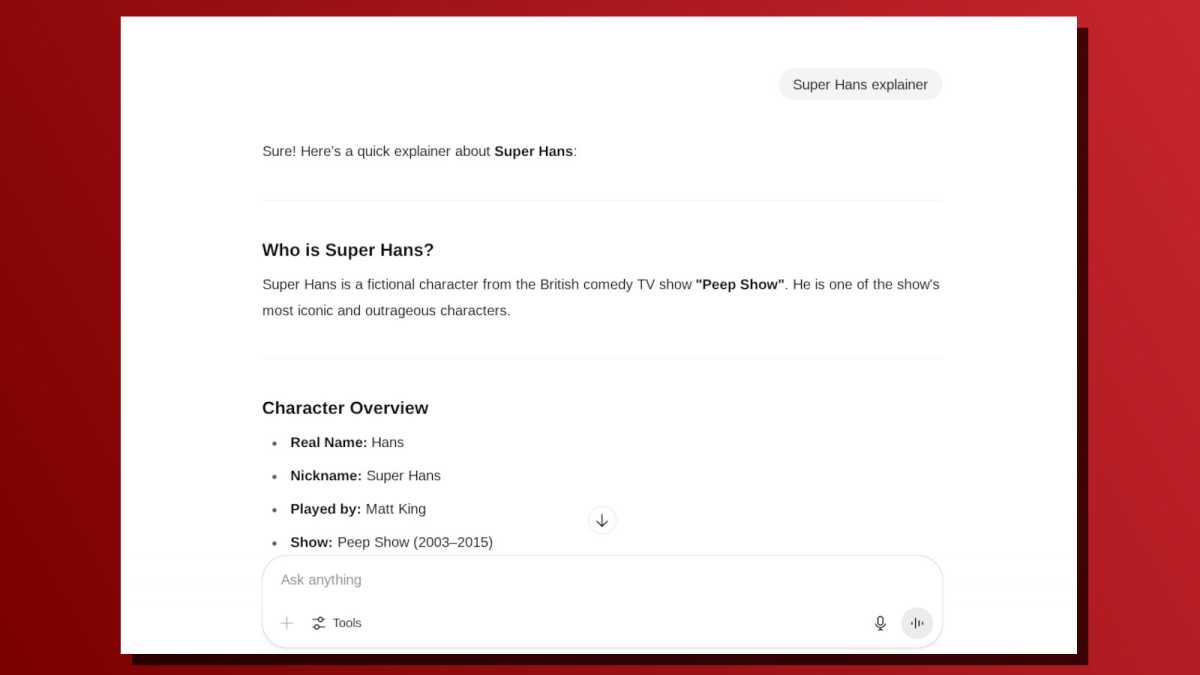
Task: Open the Tools sliders icon
Action: (318, 622)
